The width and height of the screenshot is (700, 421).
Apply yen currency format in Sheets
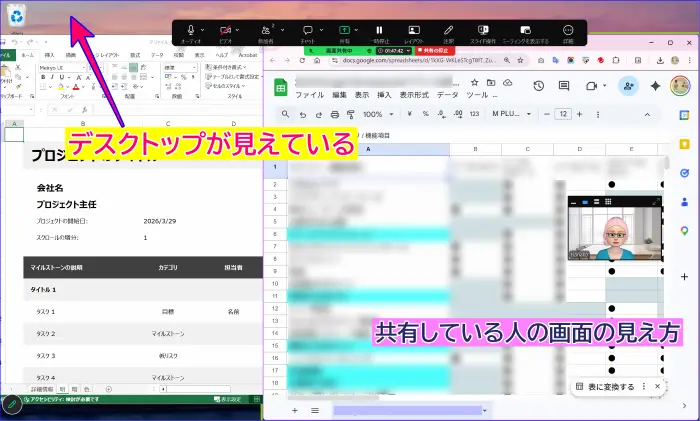409,114
